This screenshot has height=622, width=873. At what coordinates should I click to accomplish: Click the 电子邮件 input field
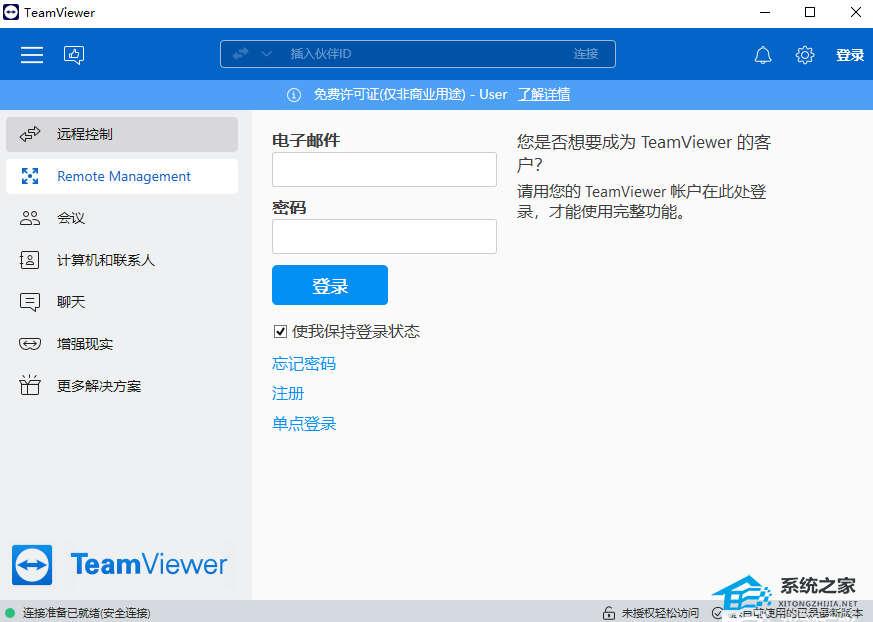[384, 169]
